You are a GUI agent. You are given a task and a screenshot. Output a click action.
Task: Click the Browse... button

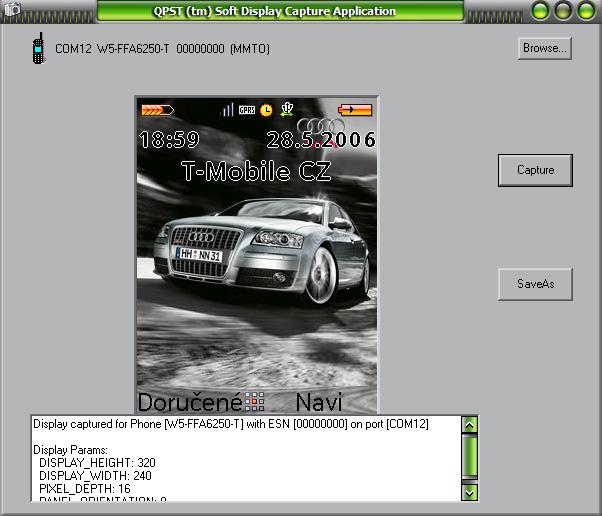tap(545, 48)
